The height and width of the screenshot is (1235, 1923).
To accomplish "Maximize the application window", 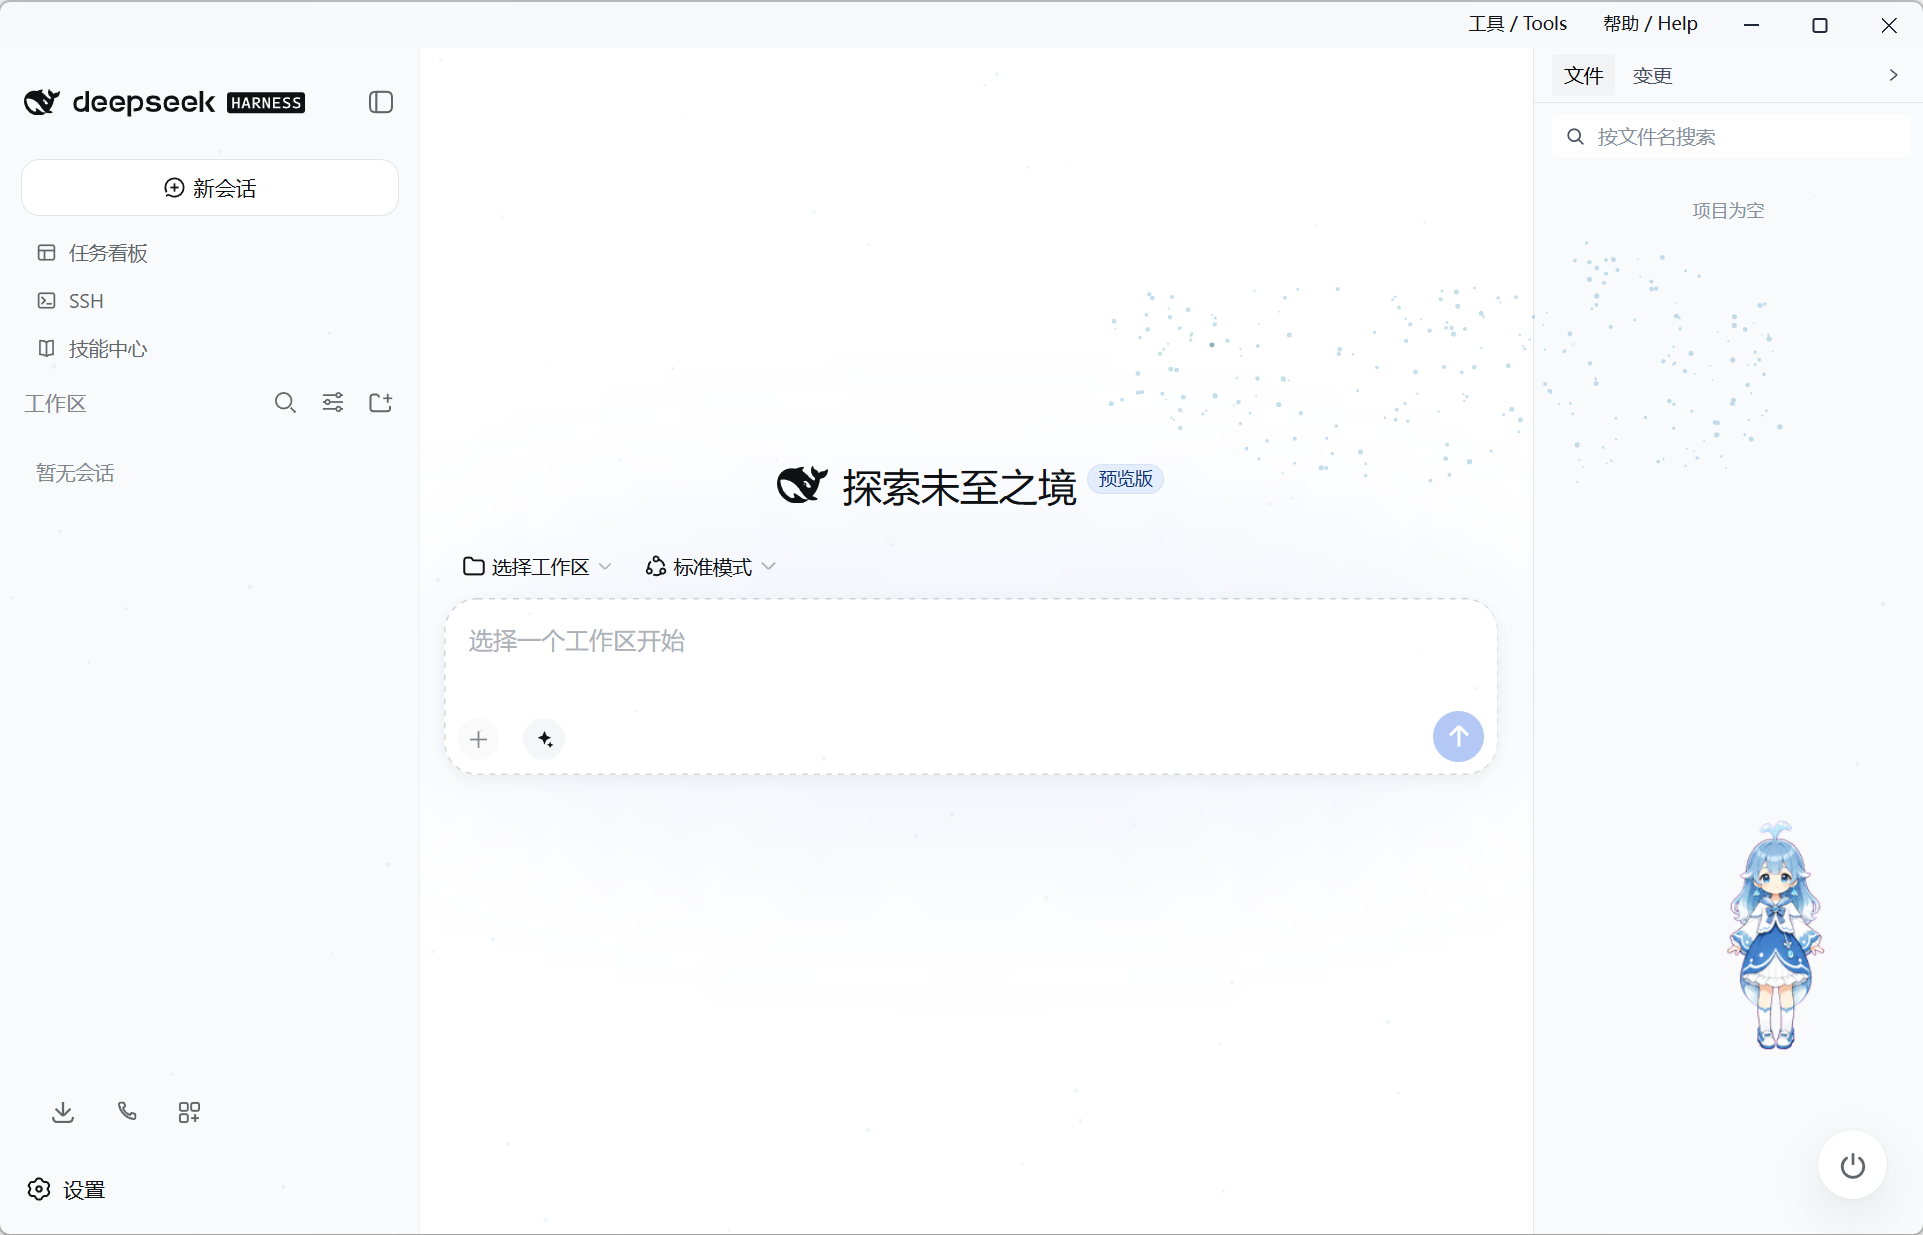I will coord(1820,25).
